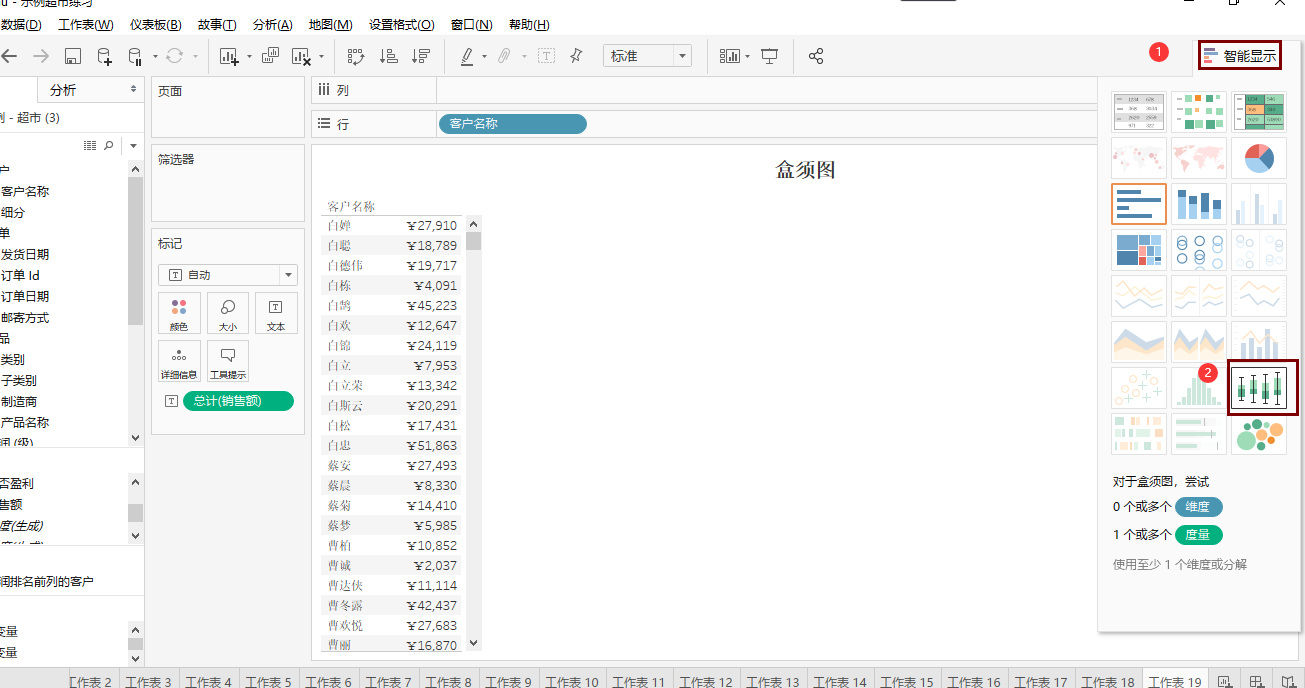Choose the histogram chart in Show Me
1305x688 pixels.
point(1199,387)
